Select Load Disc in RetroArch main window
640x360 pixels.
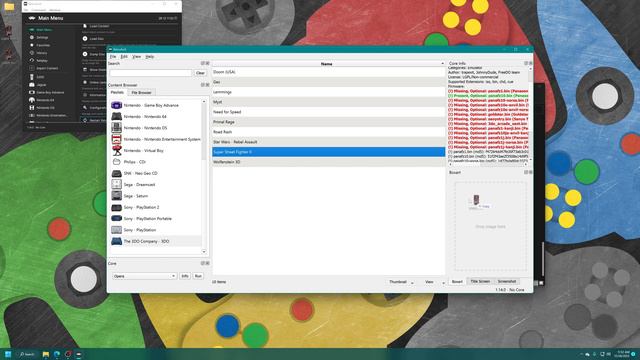point(97,39)
